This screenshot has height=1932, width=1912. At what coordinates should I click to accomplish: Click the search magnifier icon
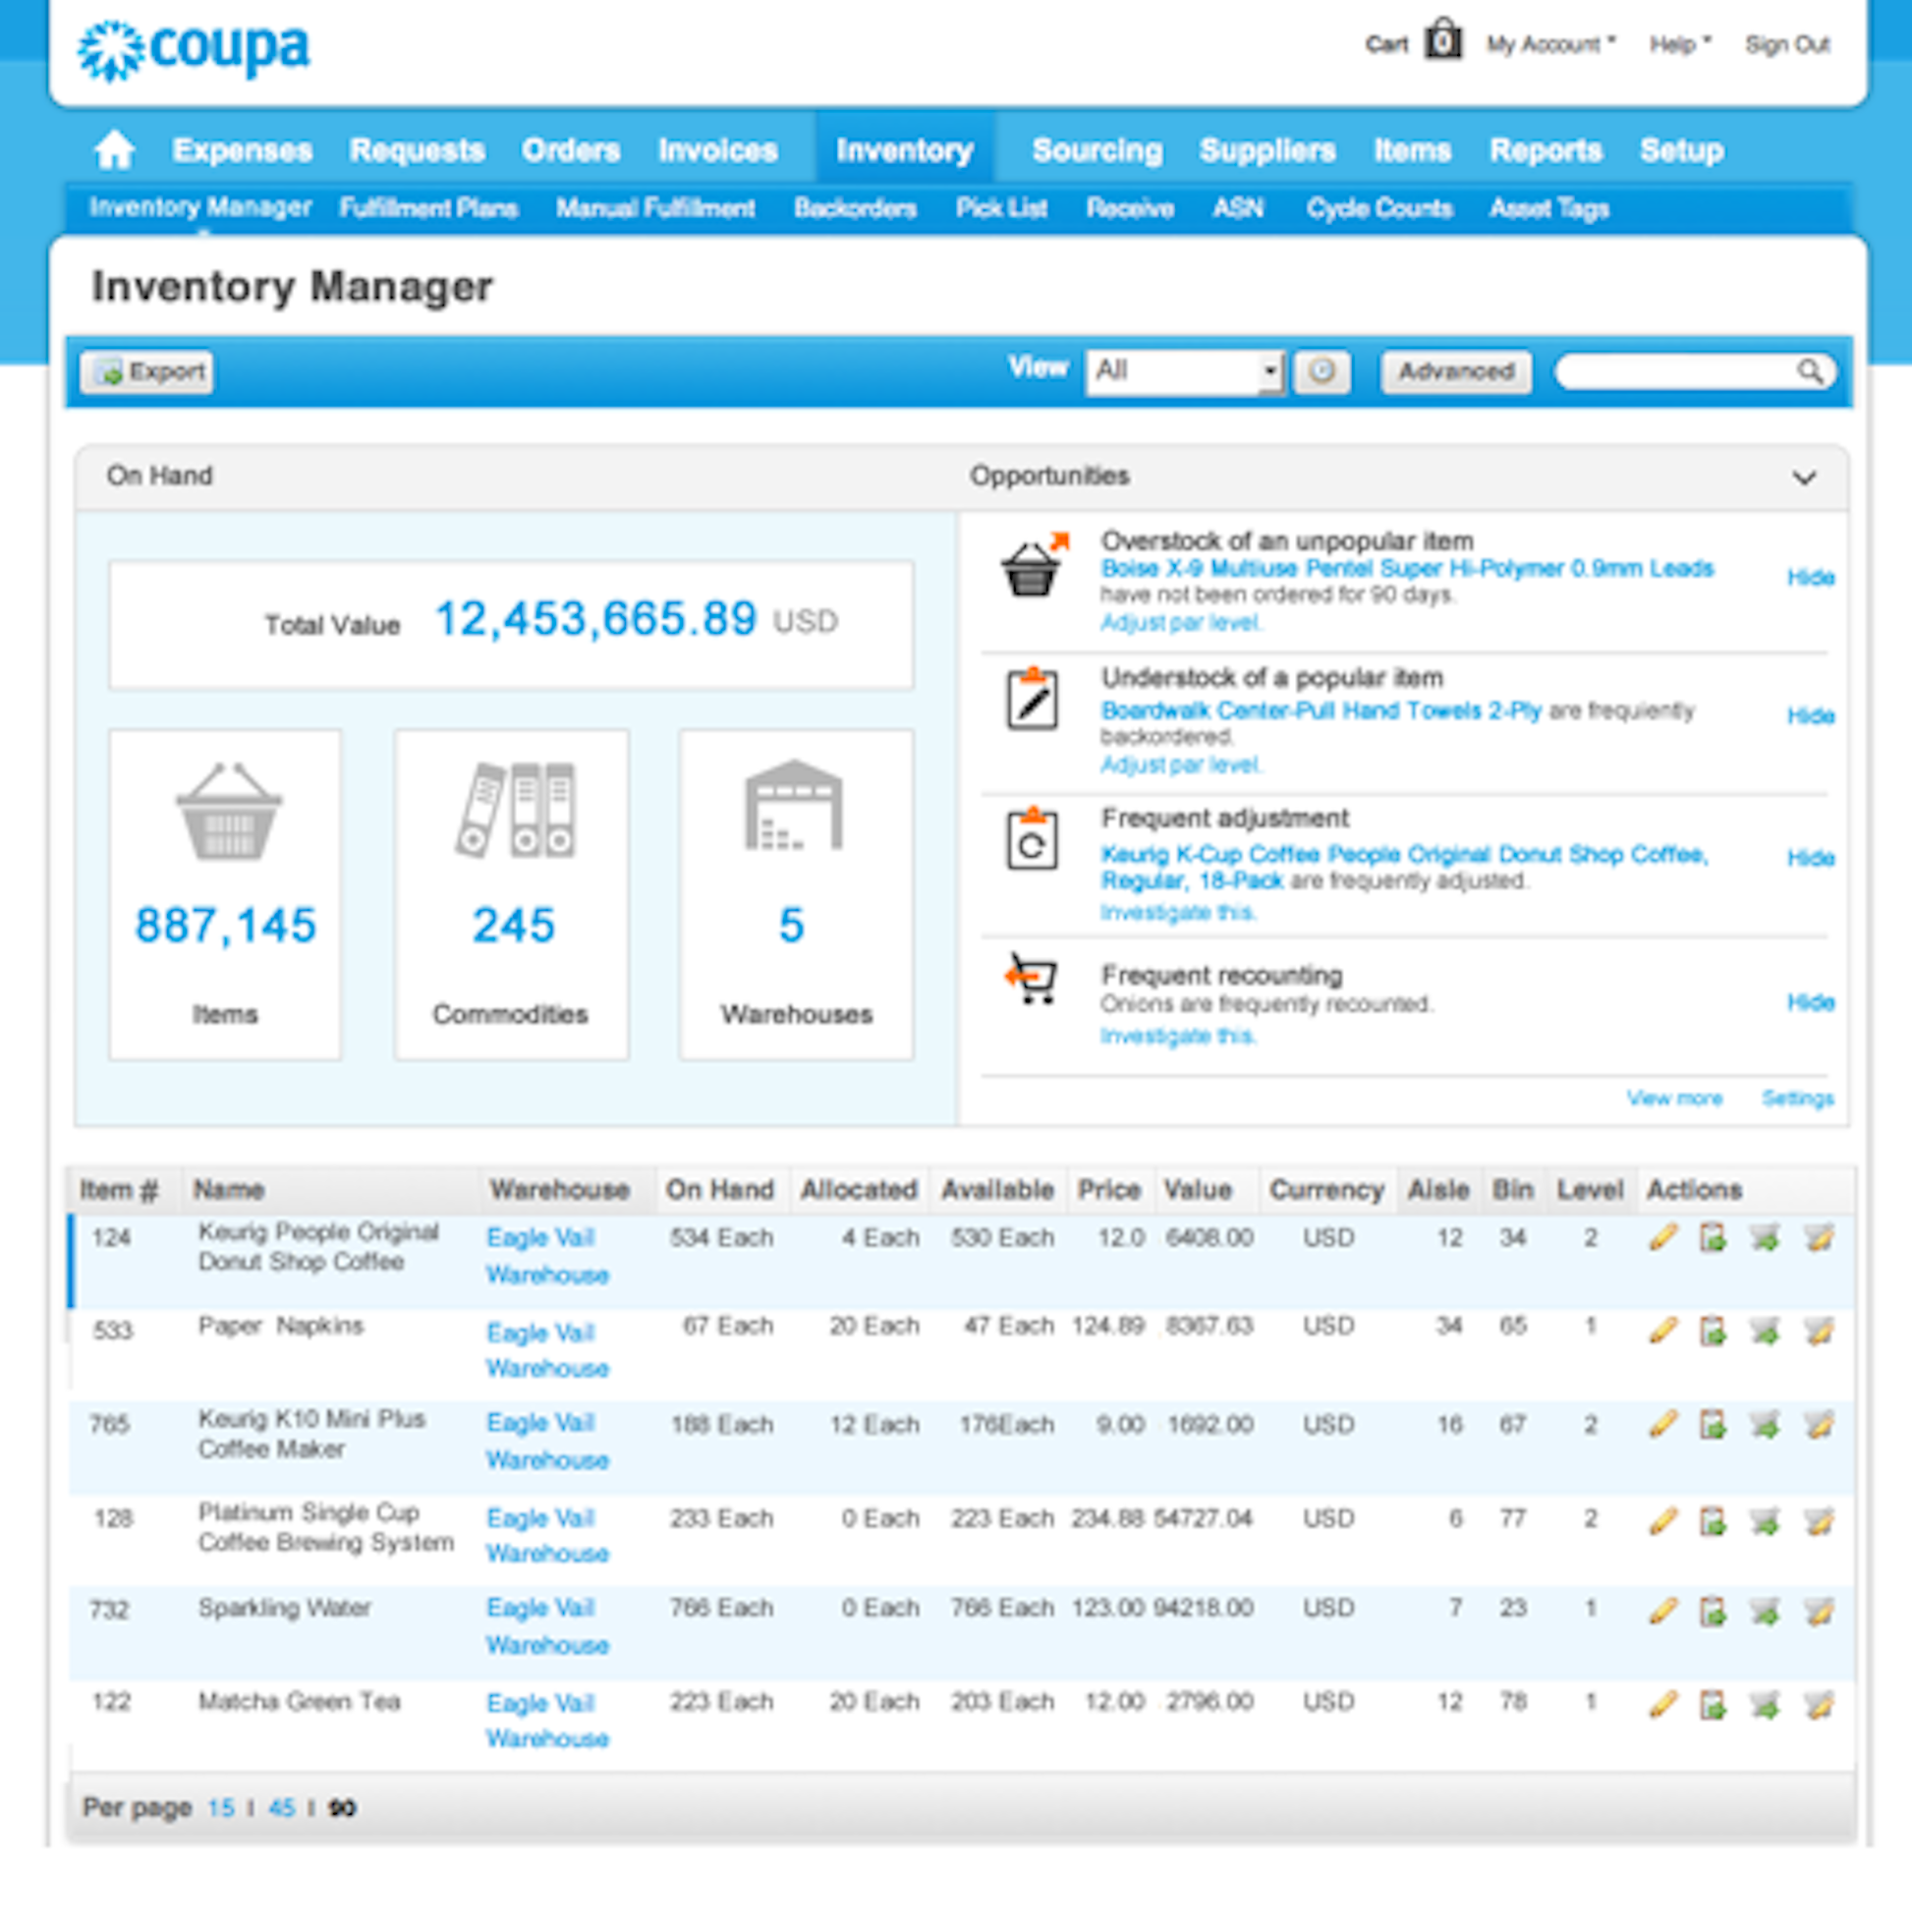(x=1812, y=372)
